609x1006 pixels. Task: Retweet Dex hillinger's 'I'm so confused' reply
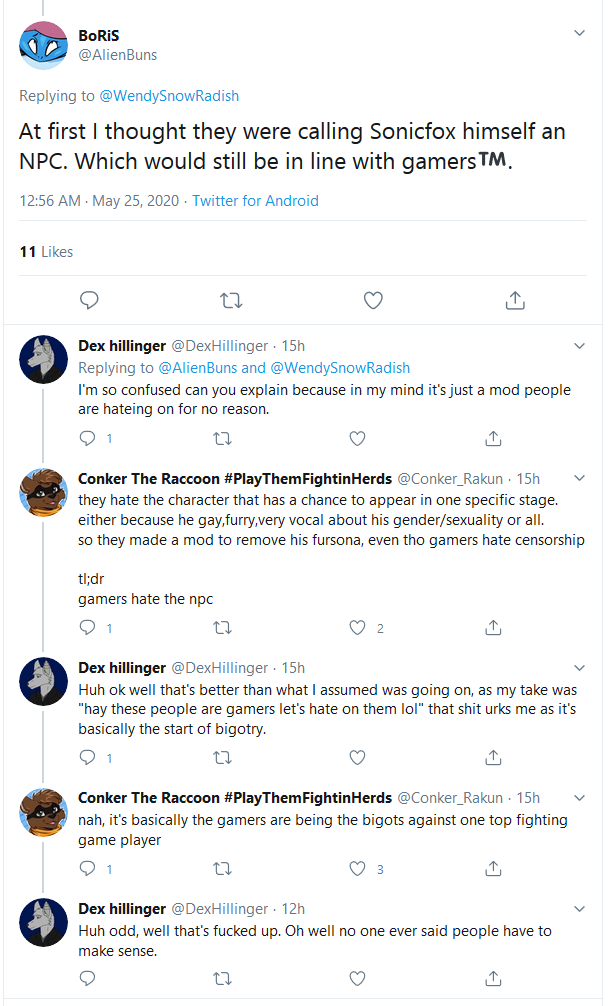[x=222, y=439]
